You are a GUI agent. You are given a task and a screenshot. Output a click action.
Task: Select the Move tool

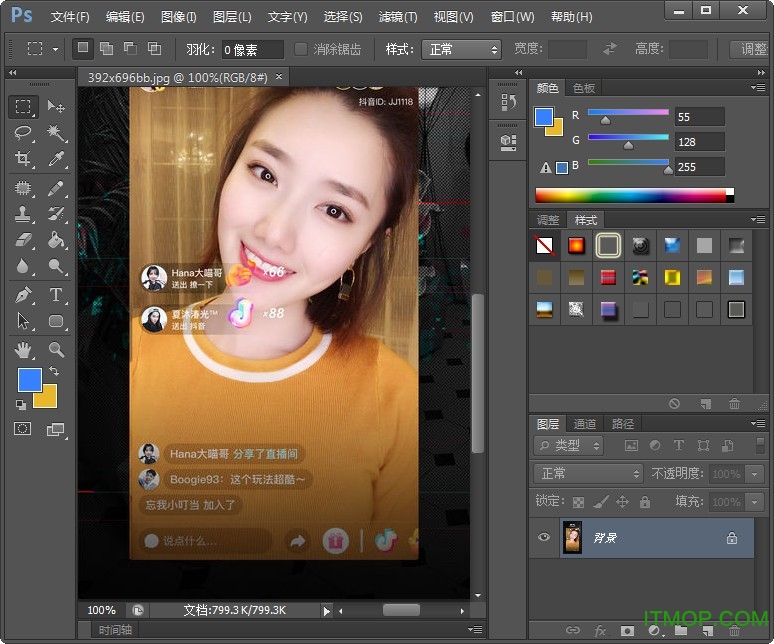click(56, 107)
